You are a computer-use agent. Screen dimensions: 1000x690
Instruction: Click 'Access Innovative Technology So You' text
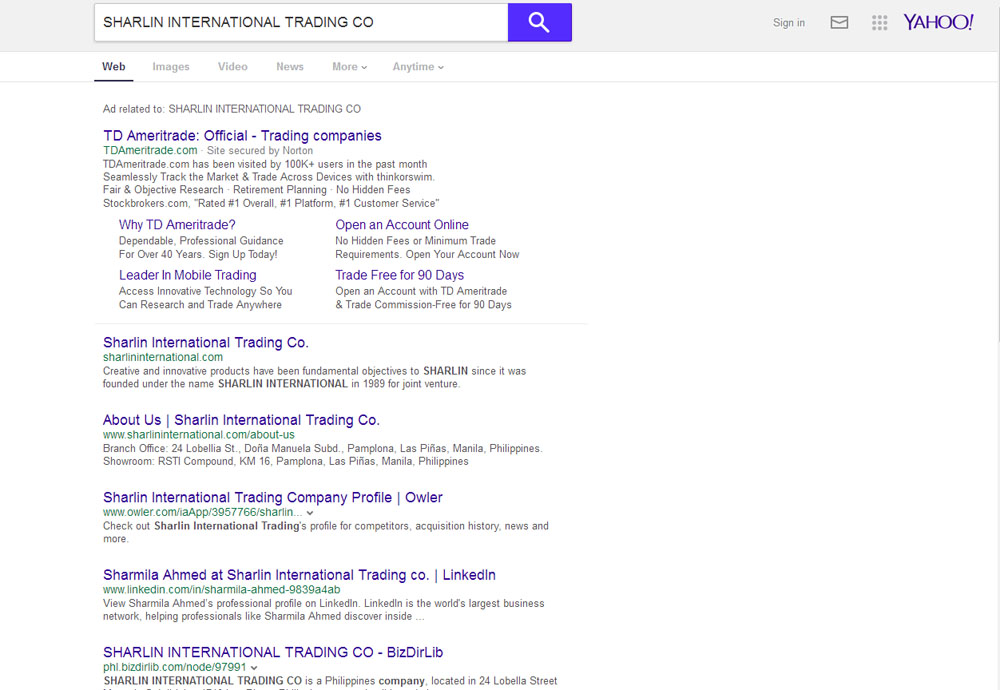(205, 291)
